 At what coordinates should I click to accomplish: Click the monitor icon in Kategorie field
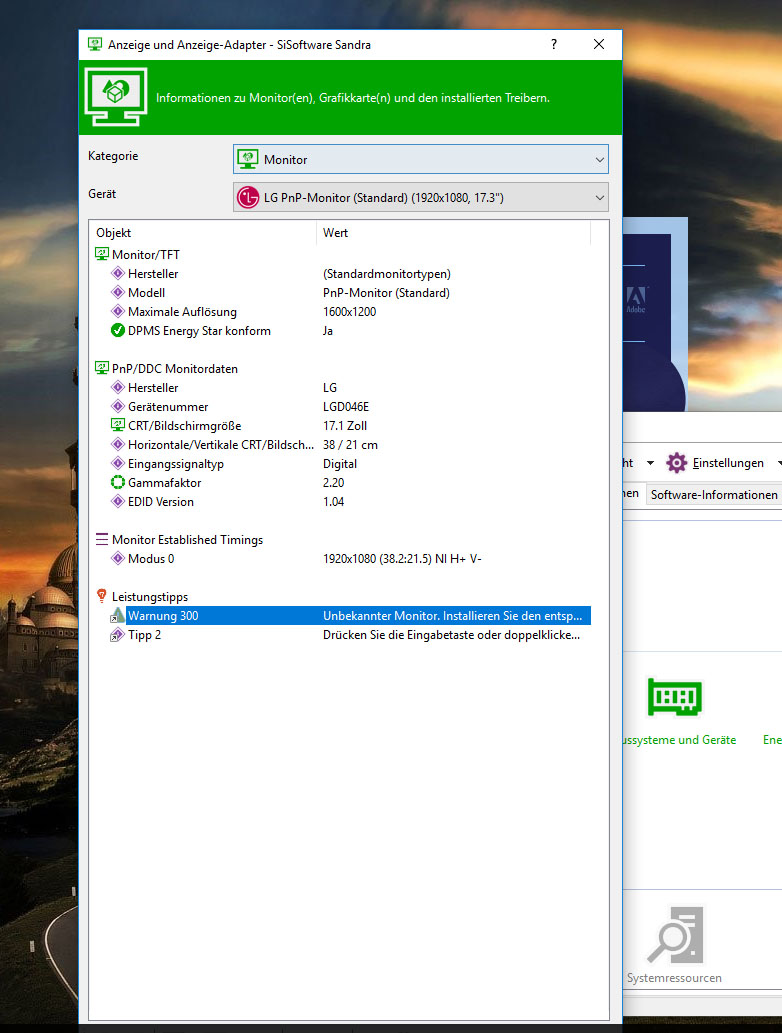[x=248, y=159]
